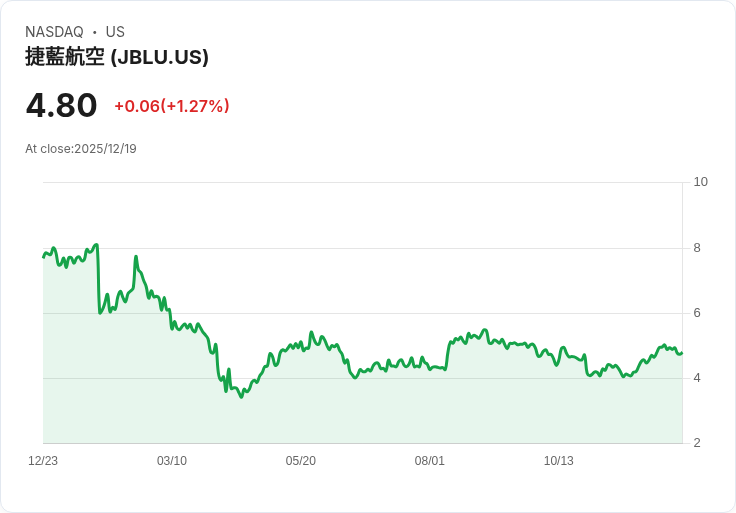The image size is (736, 513).
Task: Click the 4 price axis label
Action: click(697, 378)
